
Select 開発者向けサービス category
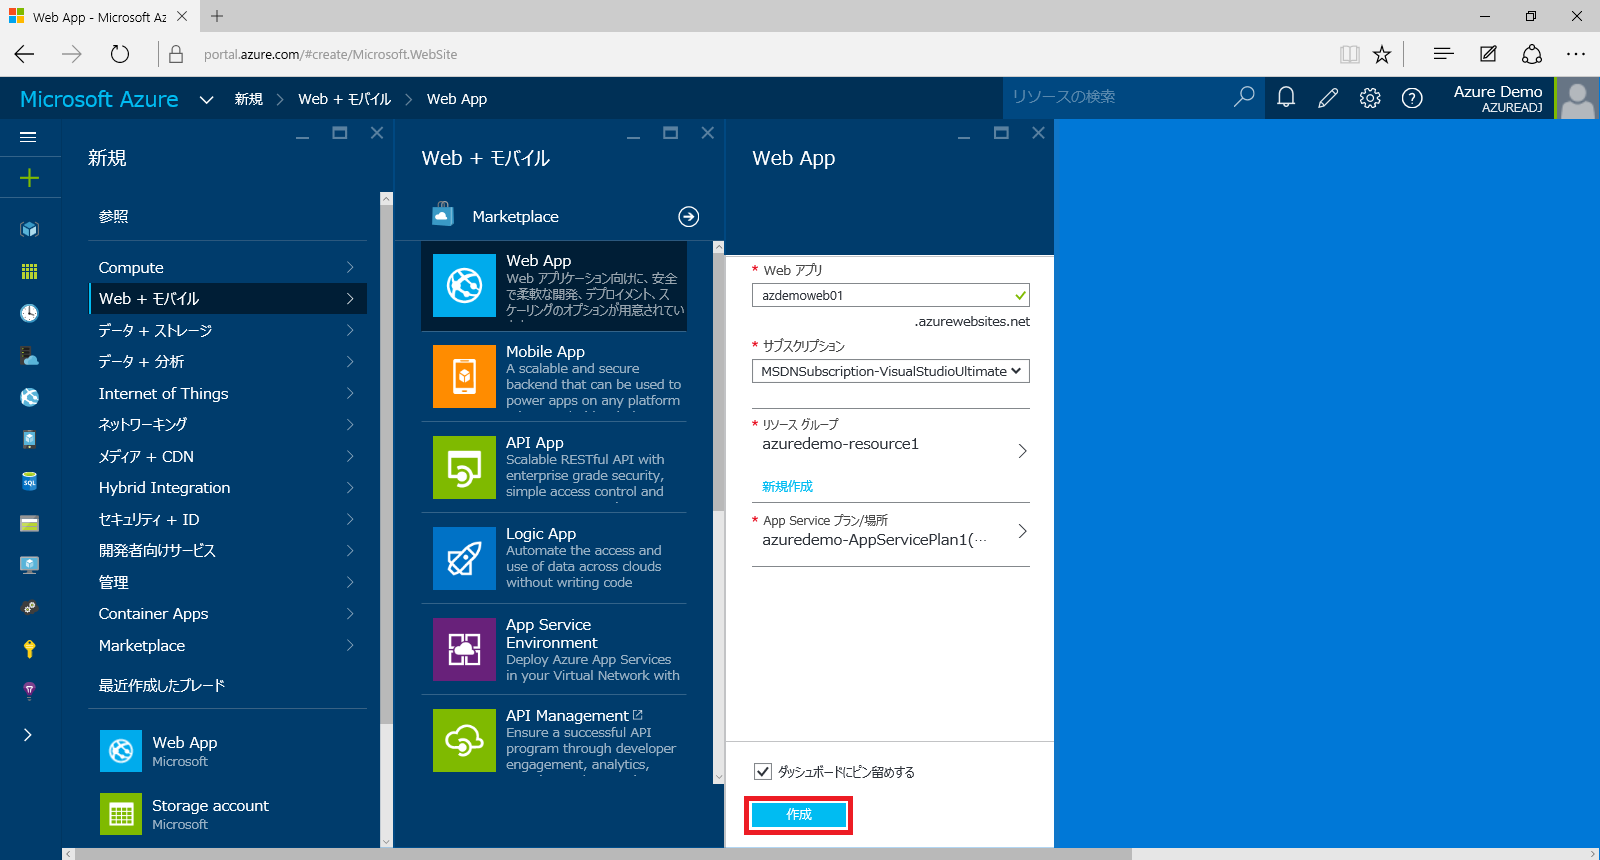pyautogui.click(x=228, y=550)
